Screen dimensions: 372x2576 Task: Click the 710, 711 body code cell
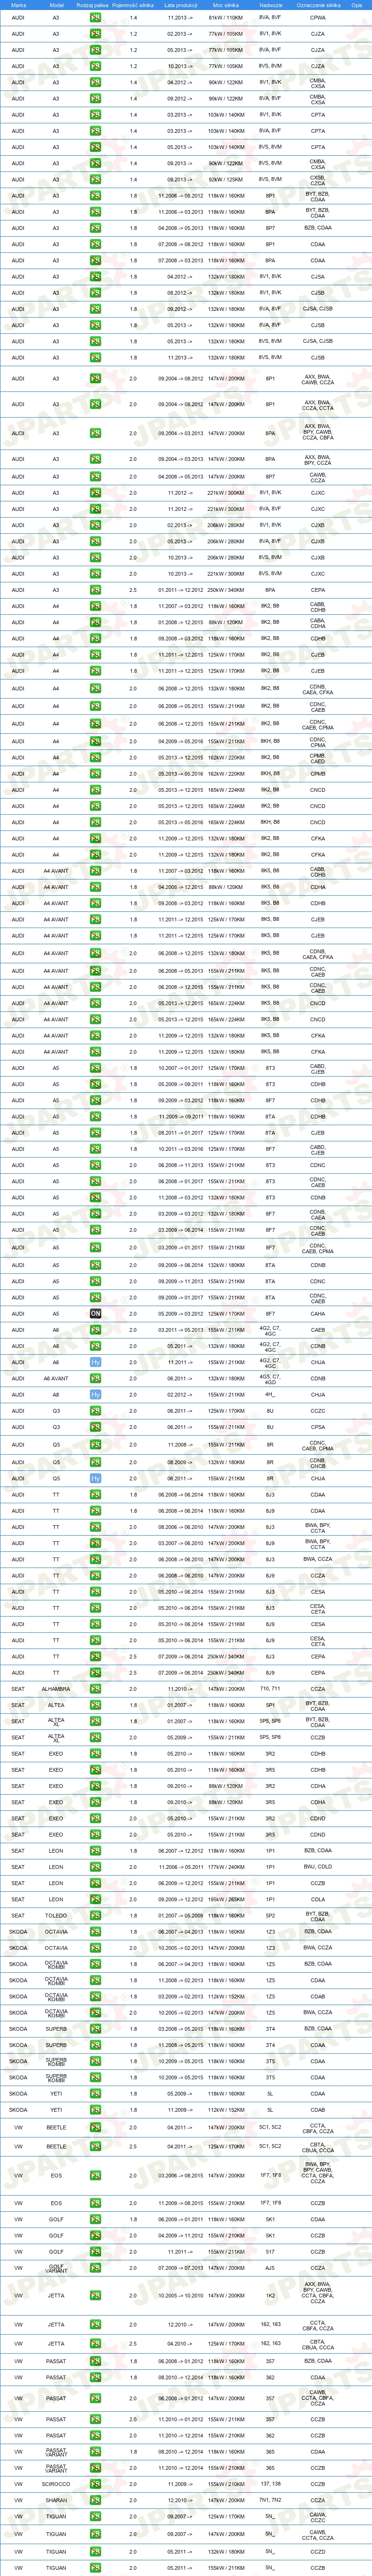click(270, 1689)
